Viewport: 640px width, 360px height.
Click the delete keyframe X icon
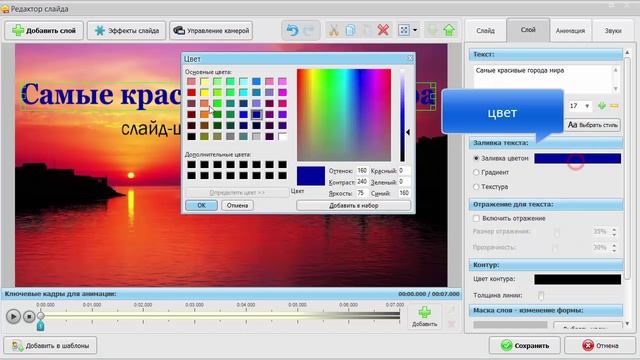[x=451, y=324]
